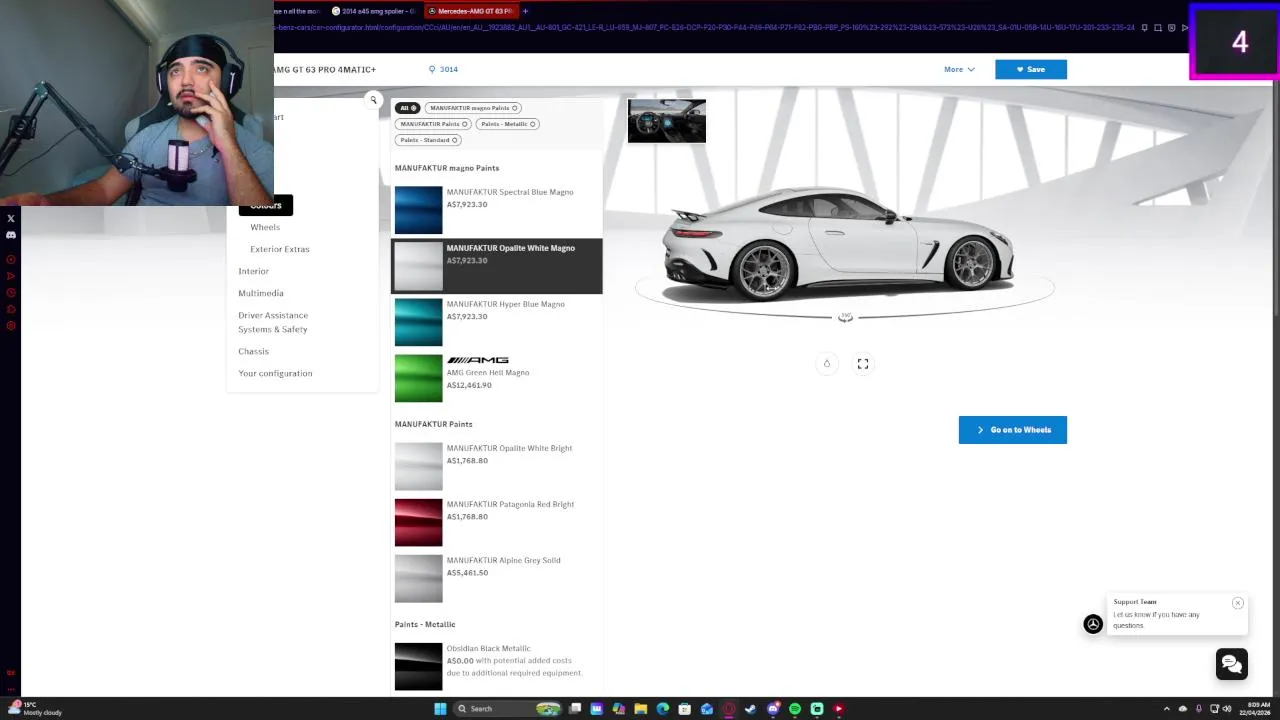The image size is (1280, 720).
Task: Select MANUFAKTUR Opalite White Magno swatch
Action: point(418,266)
